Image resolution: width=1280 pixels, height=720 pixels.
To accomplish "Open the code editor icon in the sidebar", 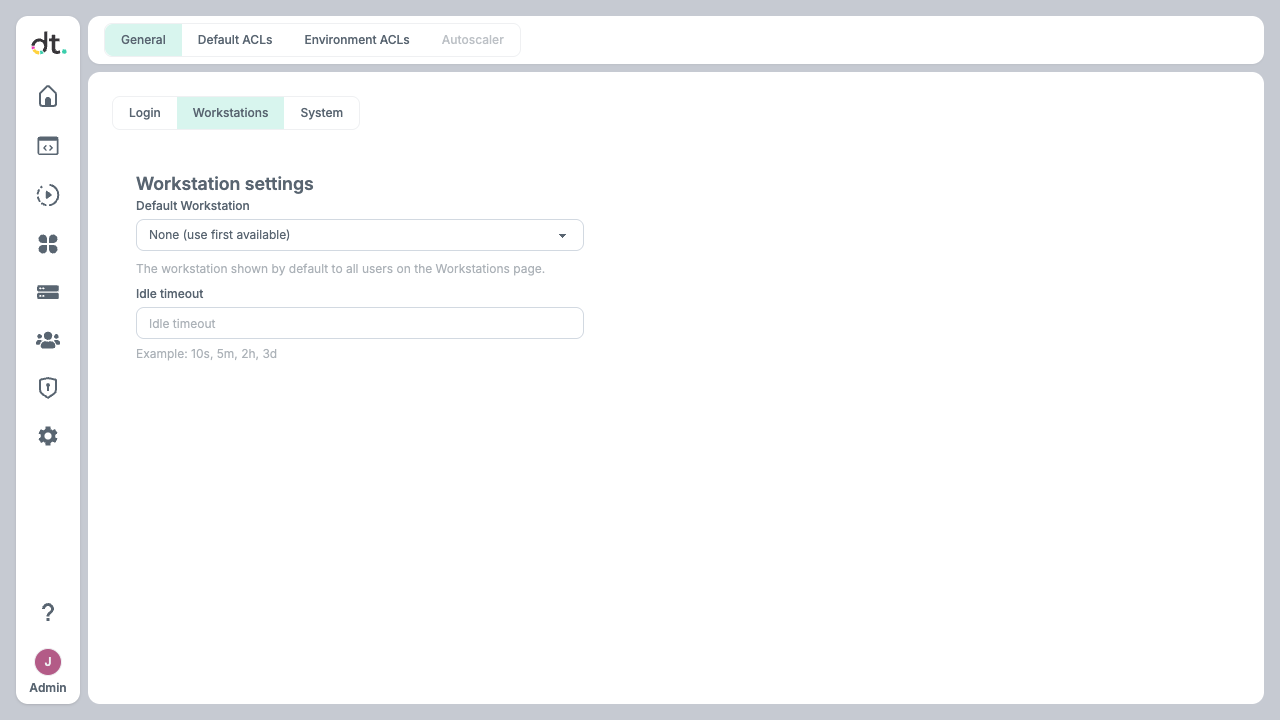I will tap(48, 146).
